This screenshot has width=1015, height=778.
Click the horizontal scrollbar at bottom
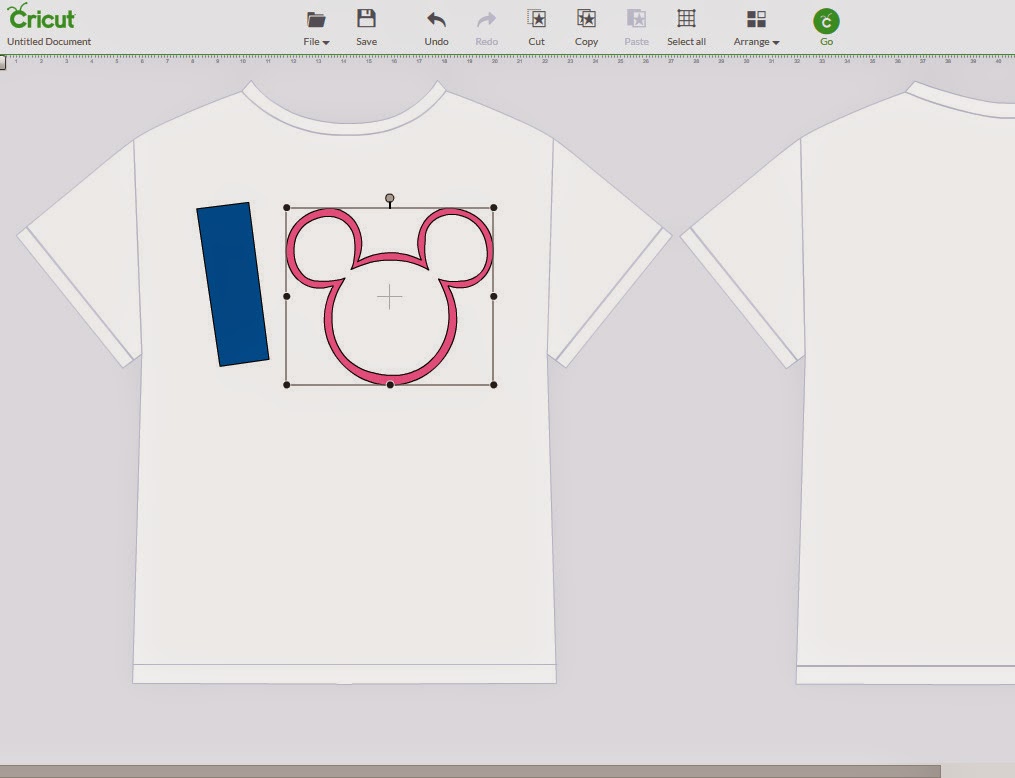(x=470, y=772)
